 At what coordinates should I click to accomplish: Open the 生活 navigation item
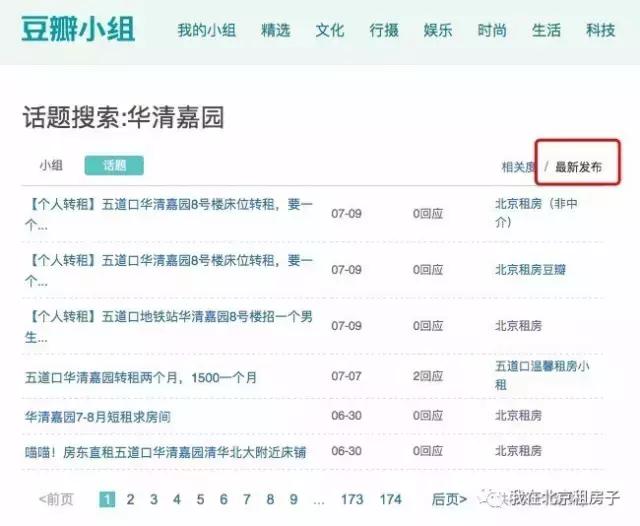pyautogui.click(x=546, y=30)
